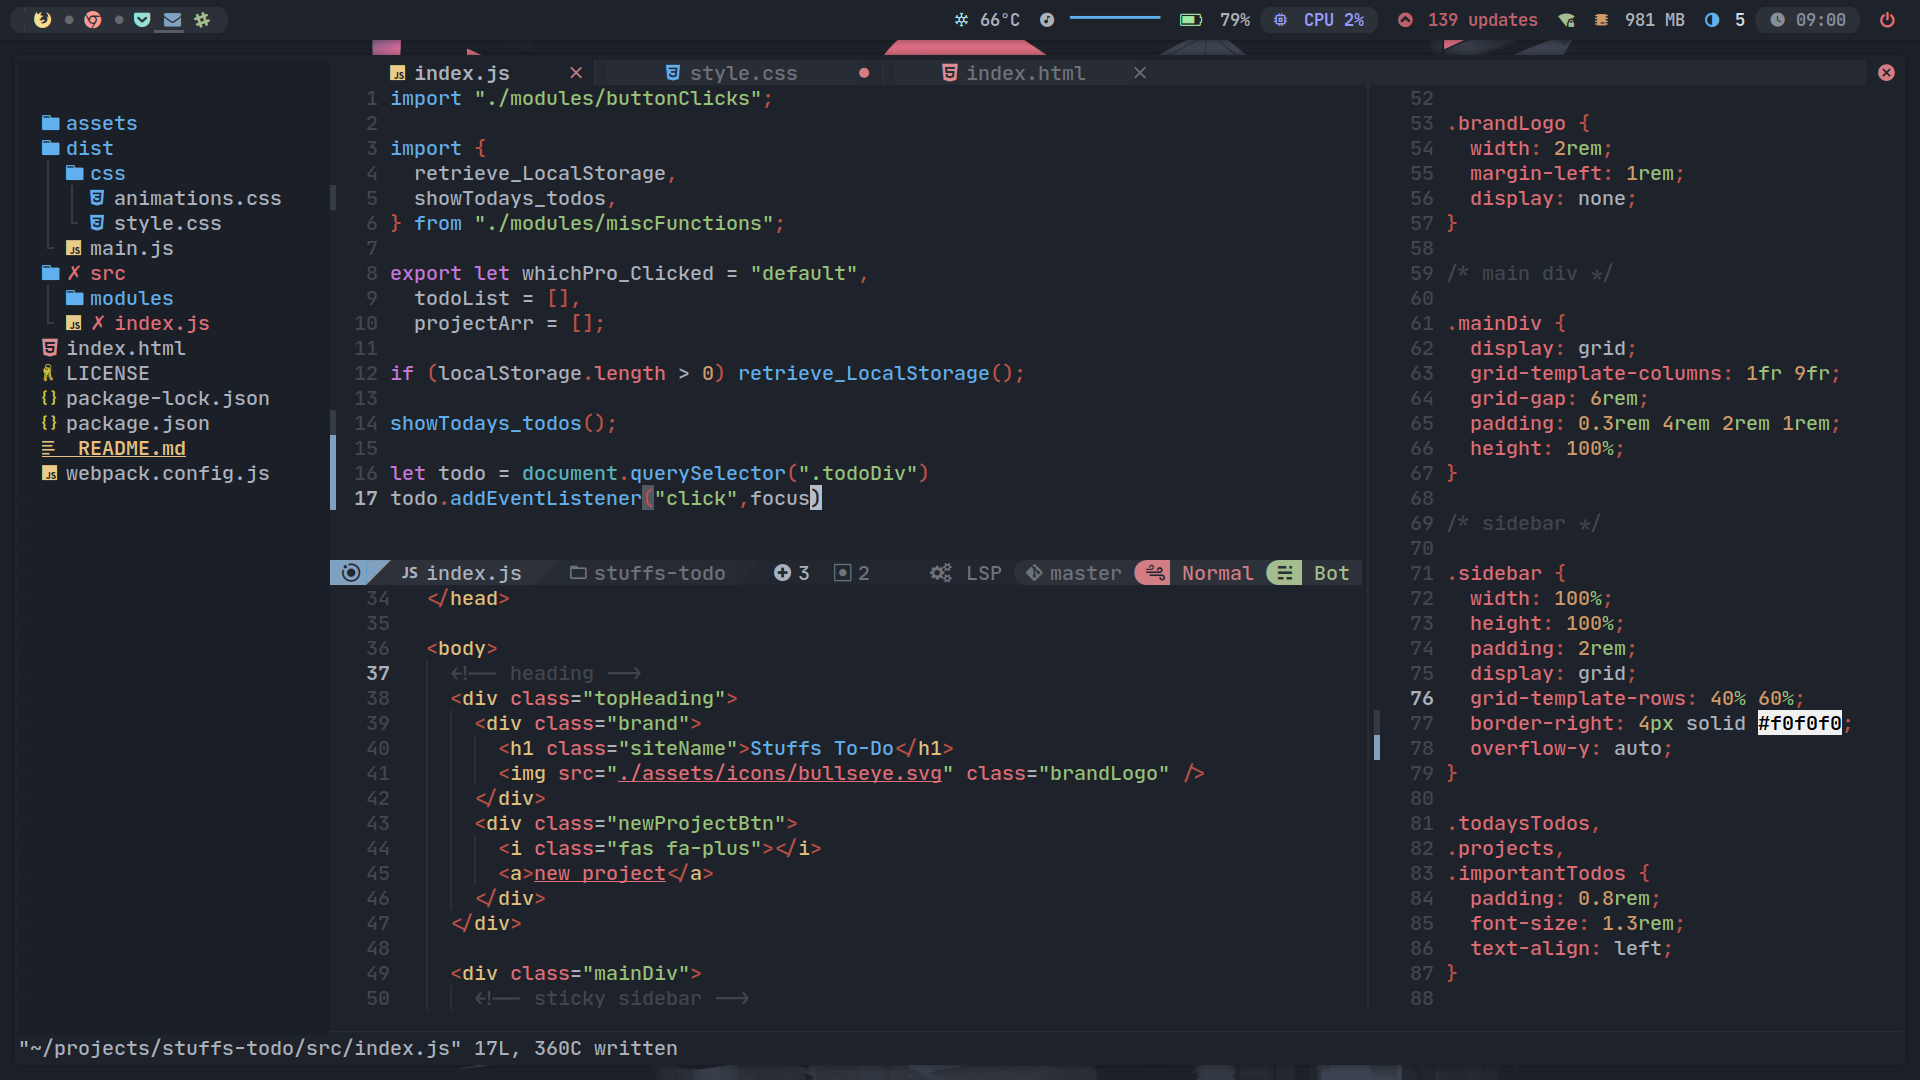Collapse the dist folder in tree
Image resolution: width=1920 pixels, height=1080 pixels.
(88, 148)
